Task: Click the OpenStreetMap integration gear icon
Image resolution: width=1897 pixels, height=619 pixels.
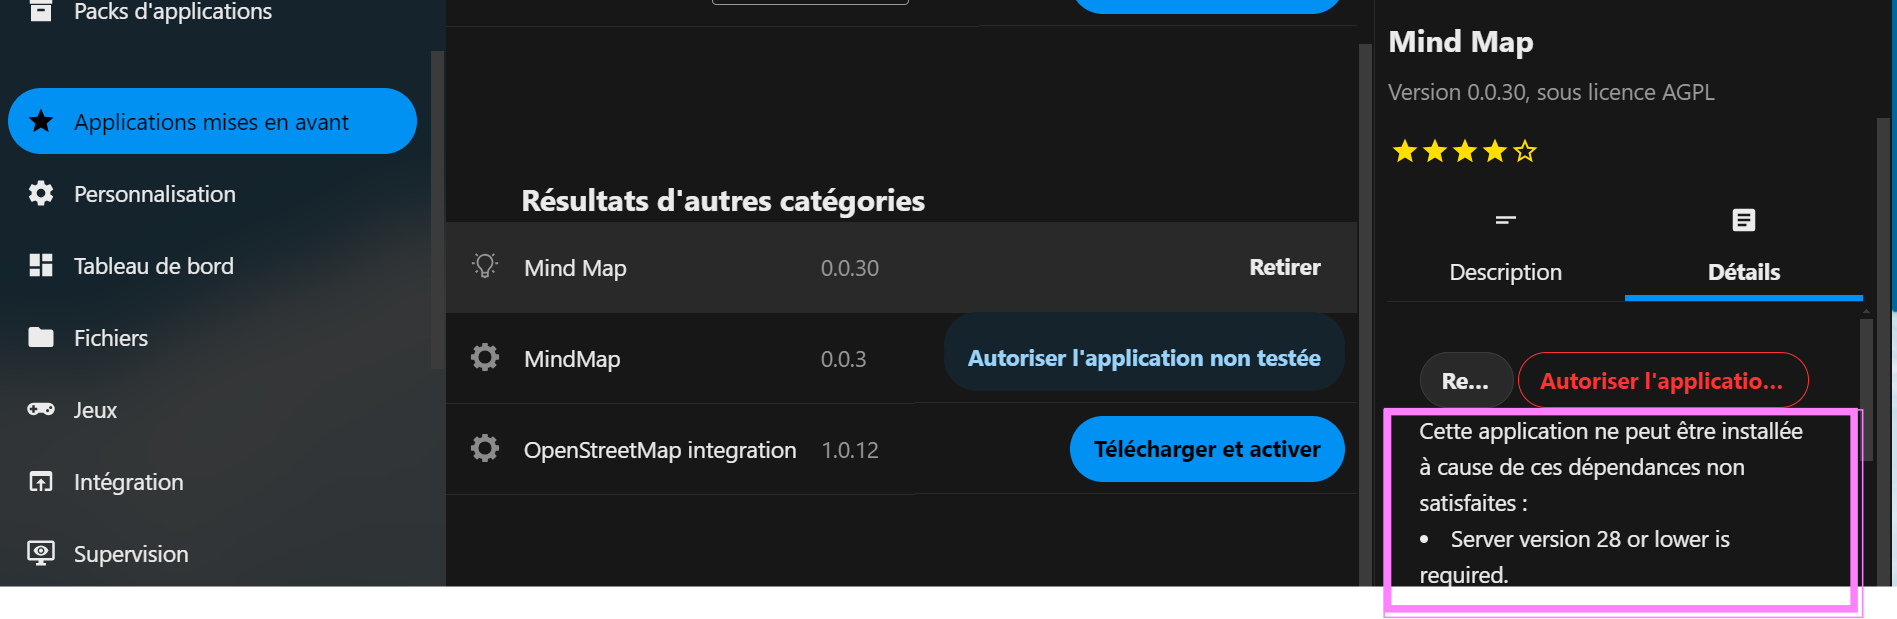Action: click(485, 449)
